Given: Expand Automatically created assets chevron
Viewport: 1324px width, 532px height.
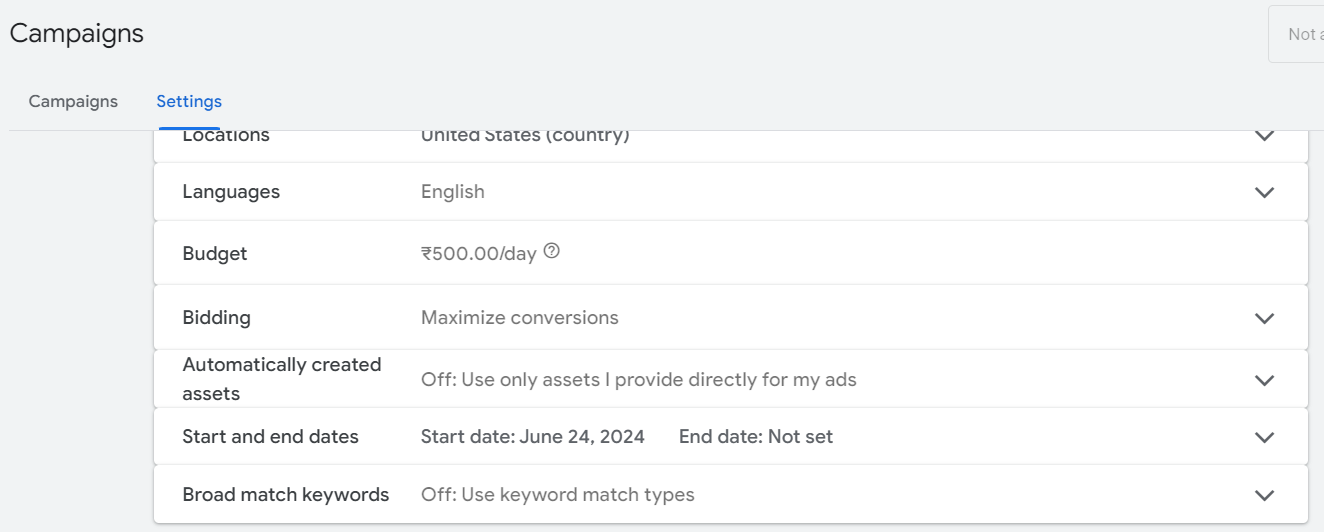Looking at the screenshot, I should (x=1264, y=380).
